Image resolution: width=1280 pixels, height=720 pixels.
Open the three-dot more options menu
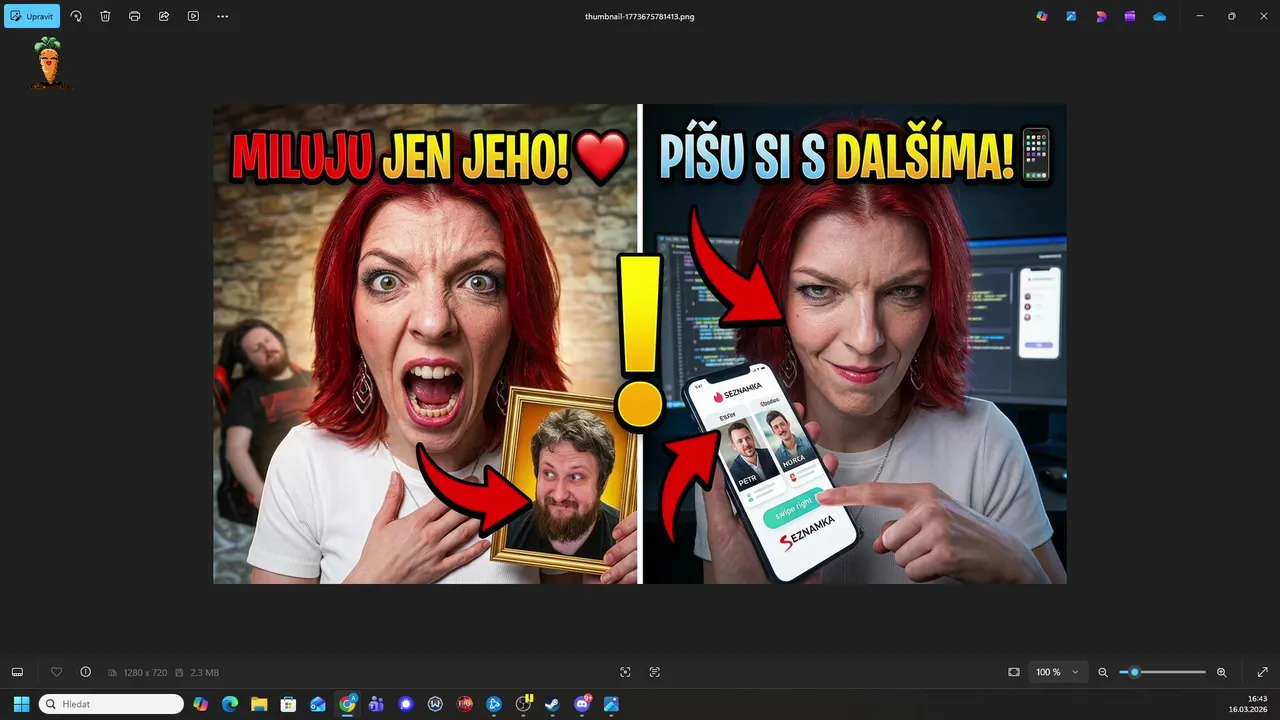[x=222, y=16]
